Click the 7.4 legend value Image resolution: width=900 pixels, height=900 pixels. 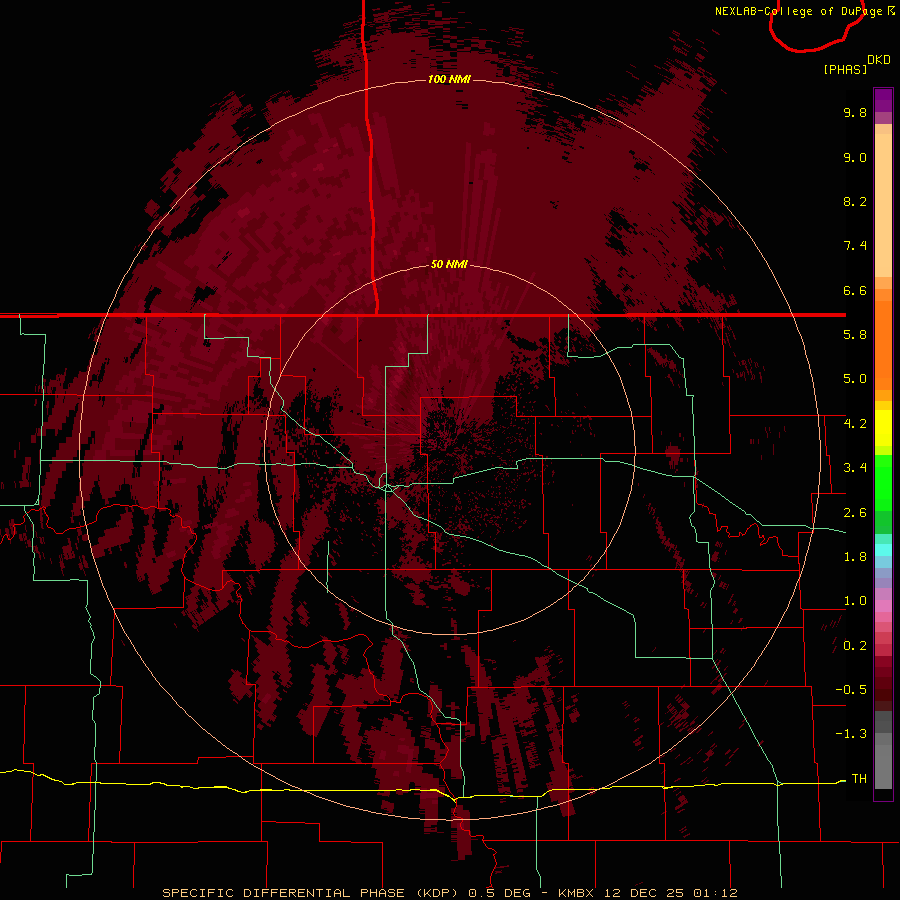(855, 246)
